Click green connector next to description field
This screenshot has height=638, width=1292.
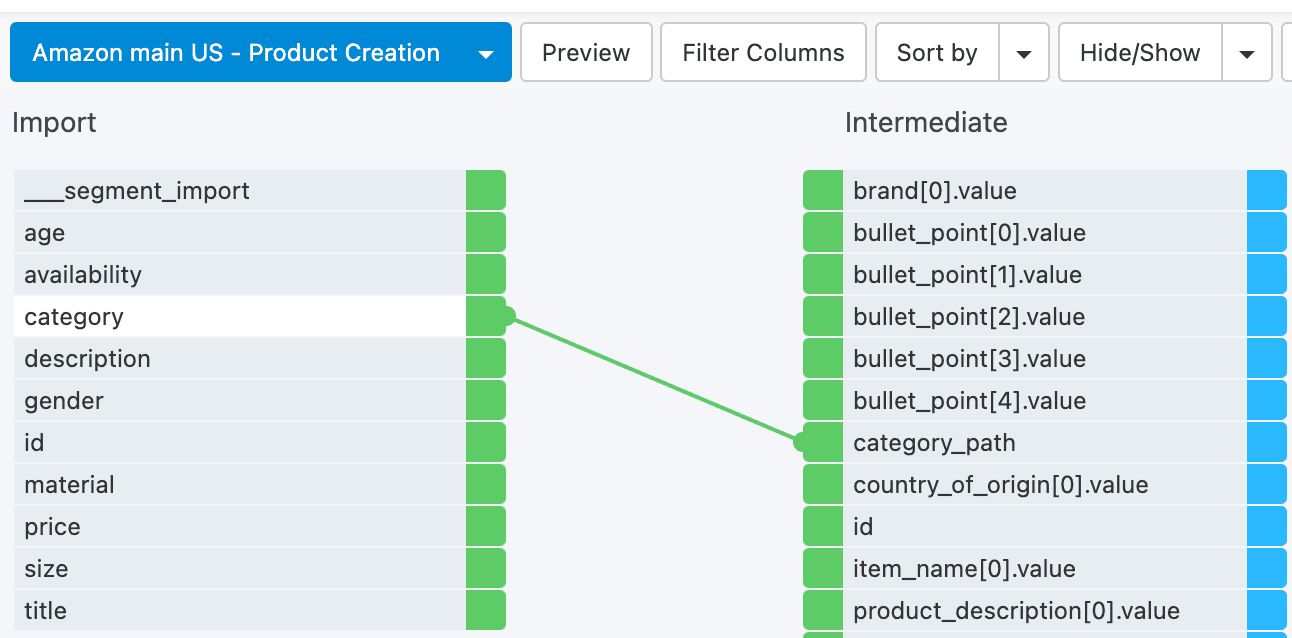pyautogui.click(x=486, y=359)
